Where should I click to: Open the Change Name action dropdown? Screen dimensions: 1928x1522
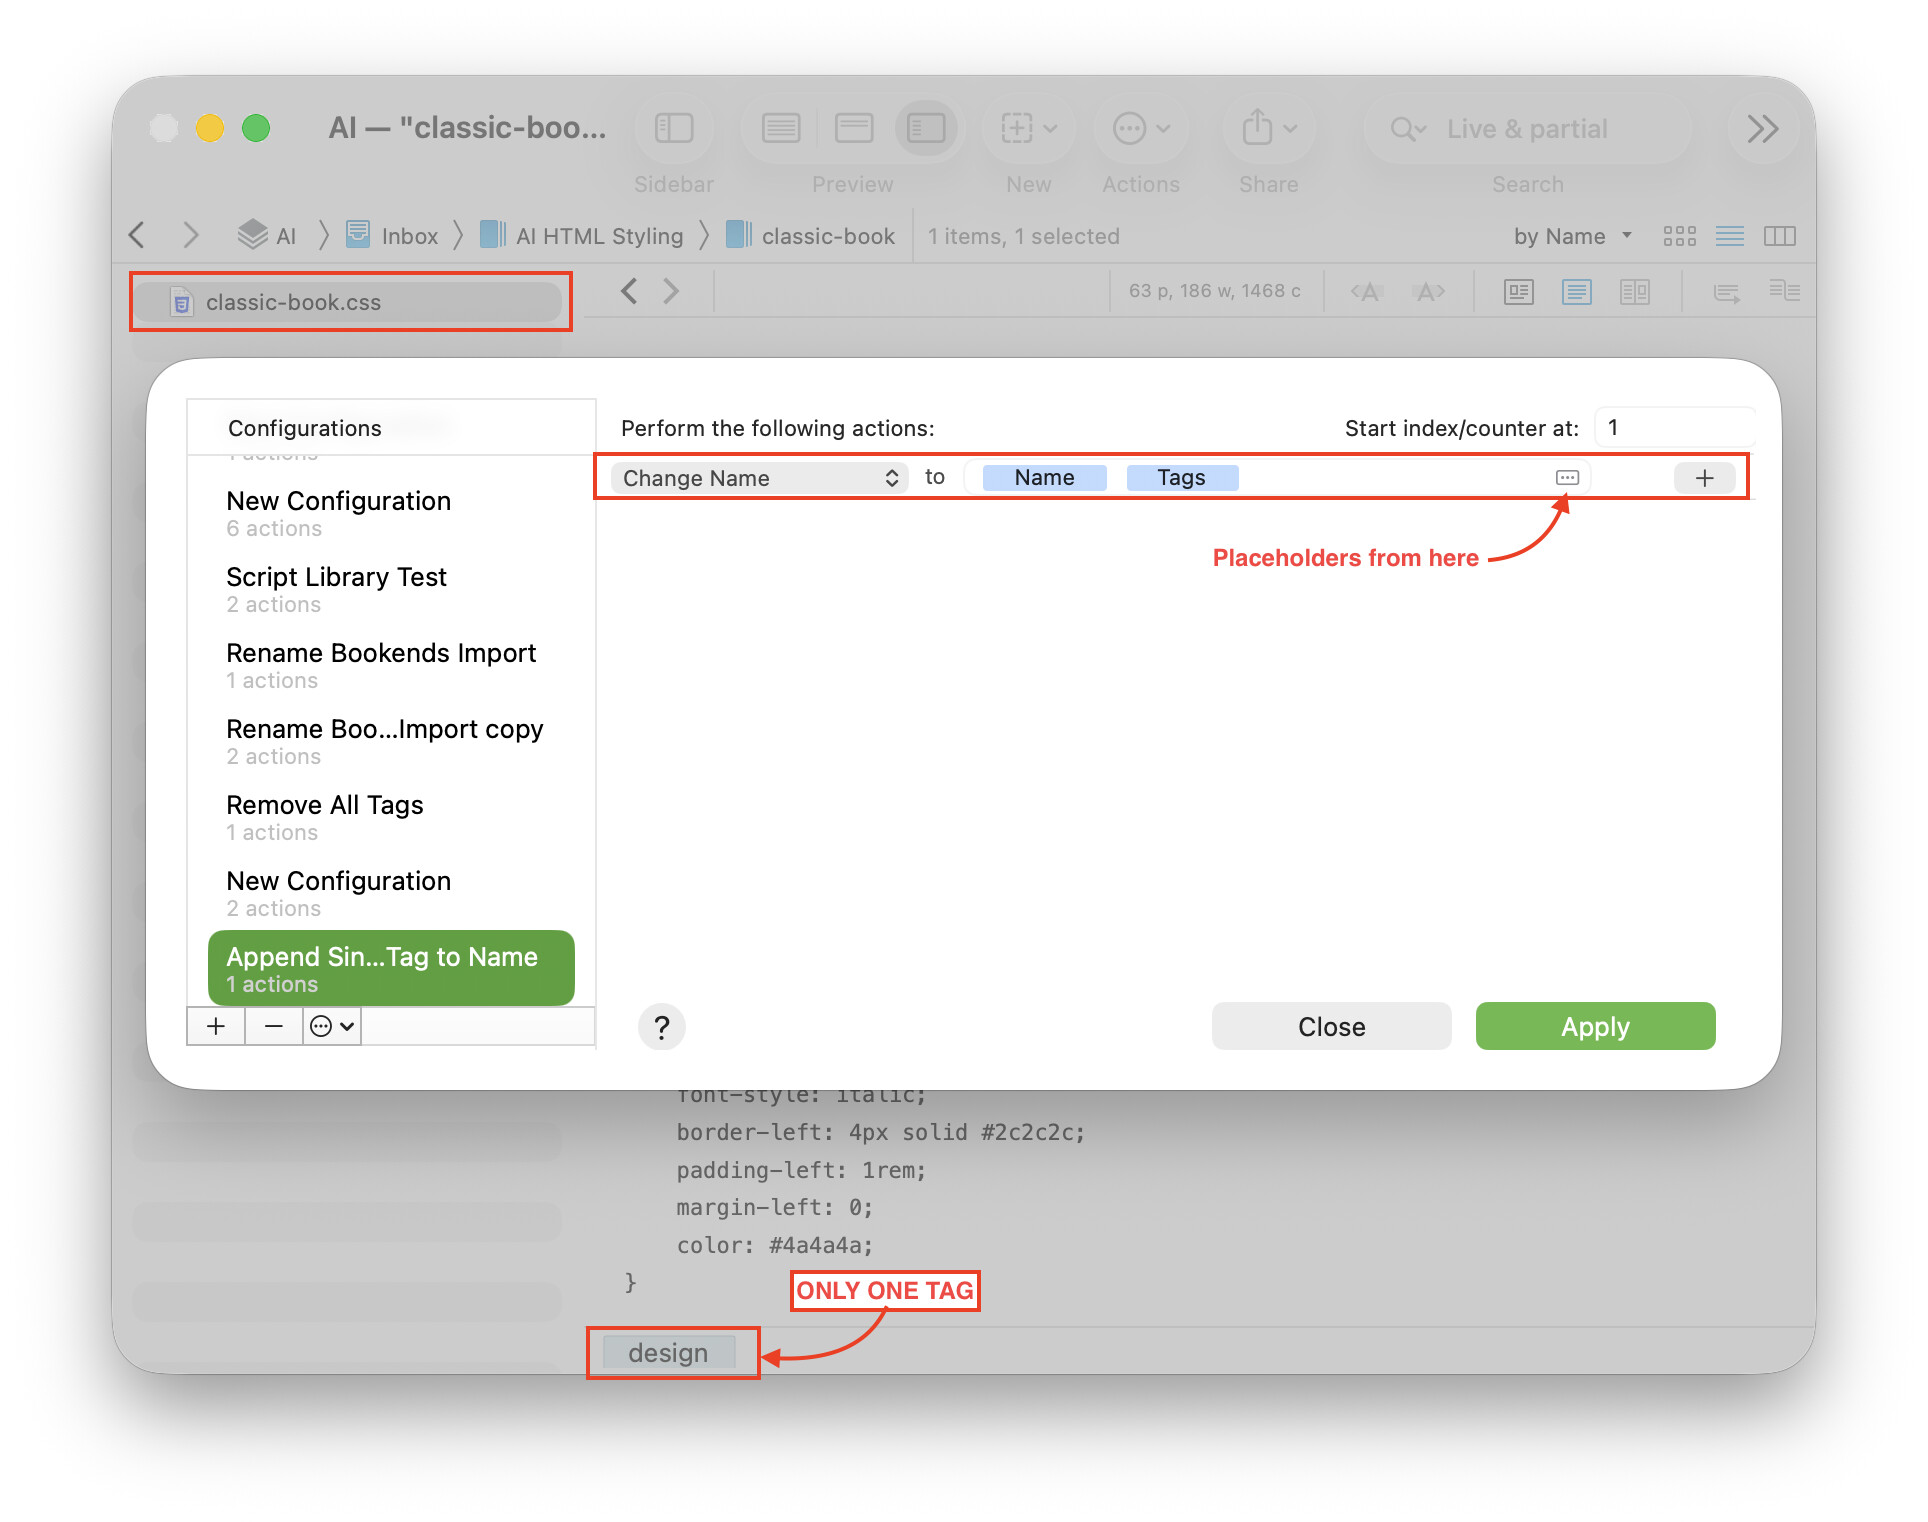click(x=760, y=478)
